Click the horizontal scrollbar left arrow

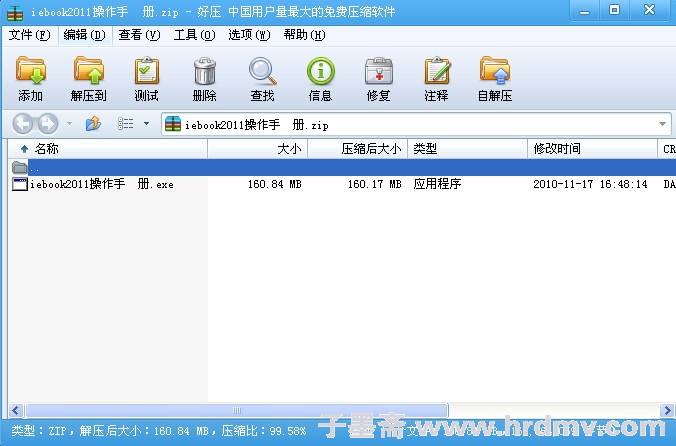pyautogui.click(x=16, y=410)
